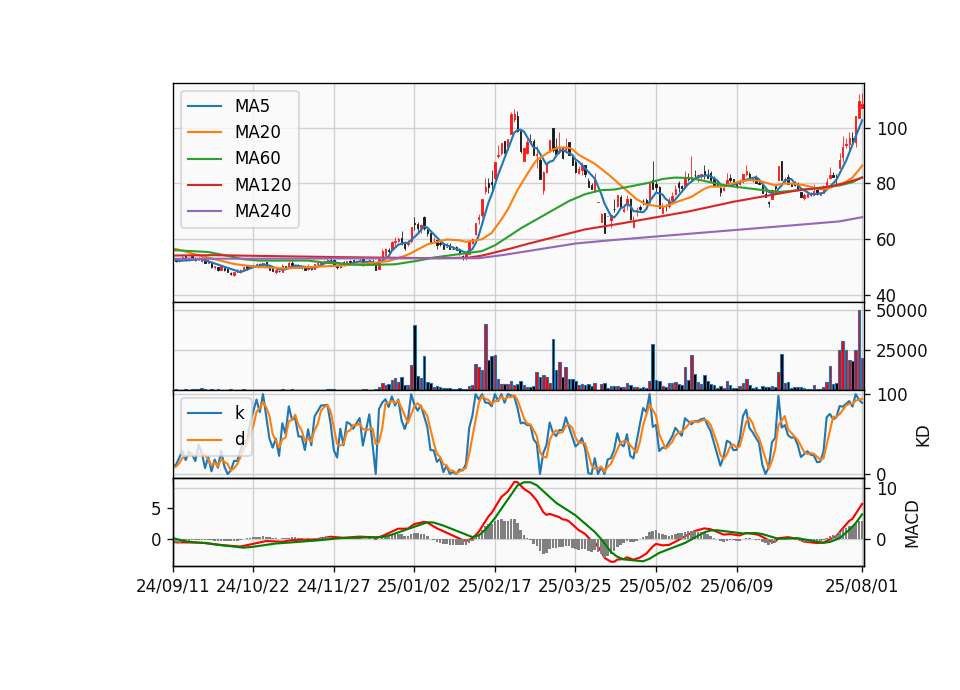The image size is (960, 690).
Task: Click the 25/08/01 date axis label
Action: 861,586
